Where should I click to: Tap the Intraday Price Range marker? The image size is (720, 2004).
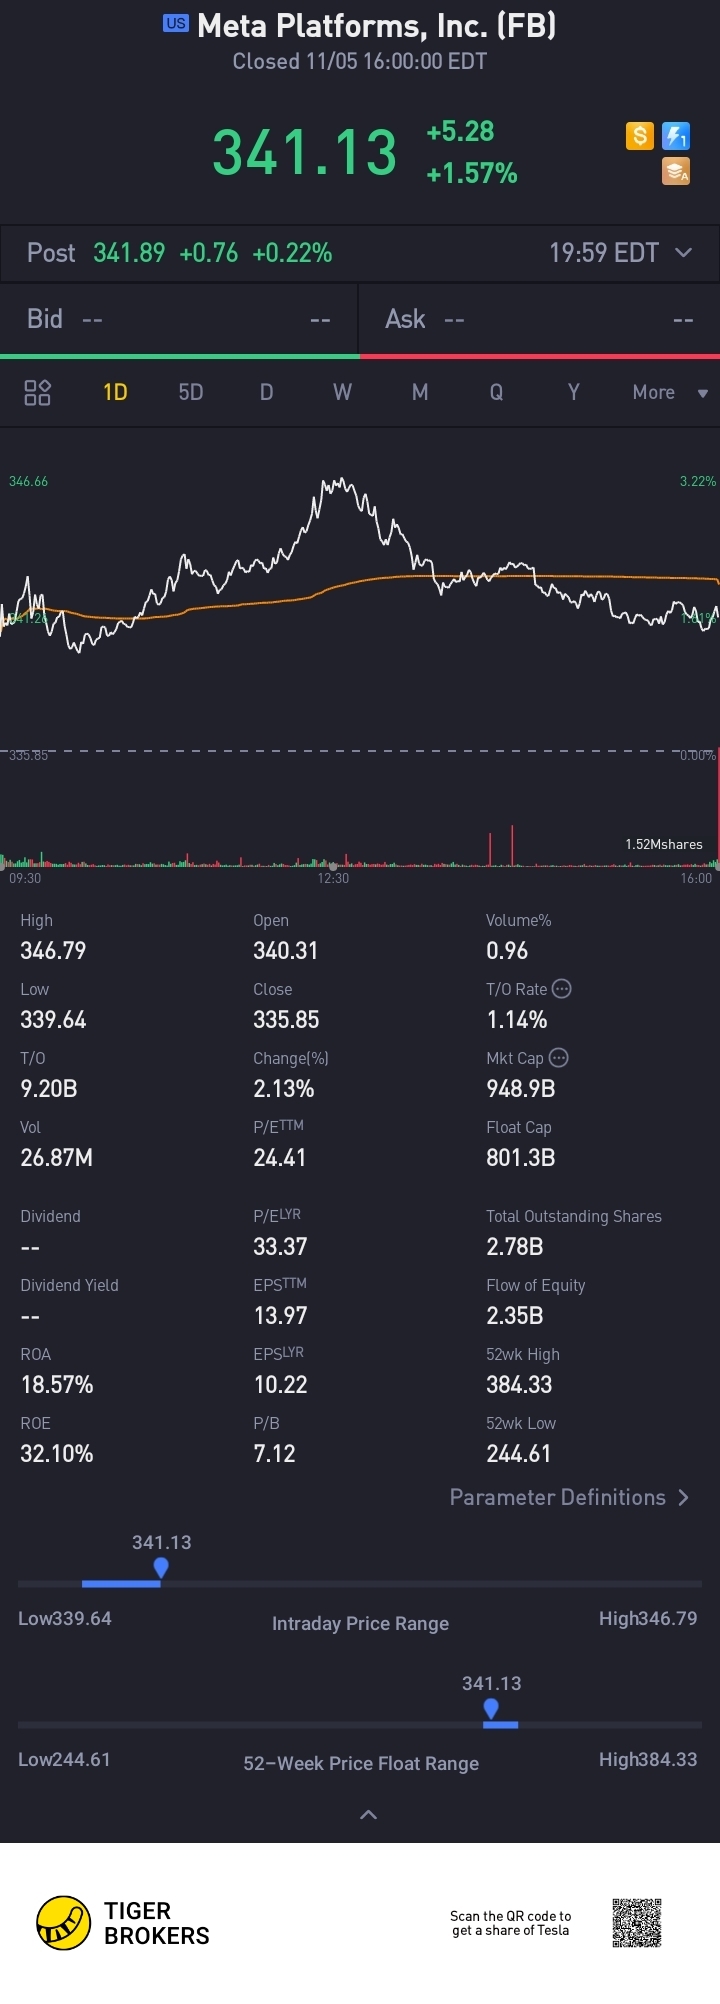pos(161,1568)
